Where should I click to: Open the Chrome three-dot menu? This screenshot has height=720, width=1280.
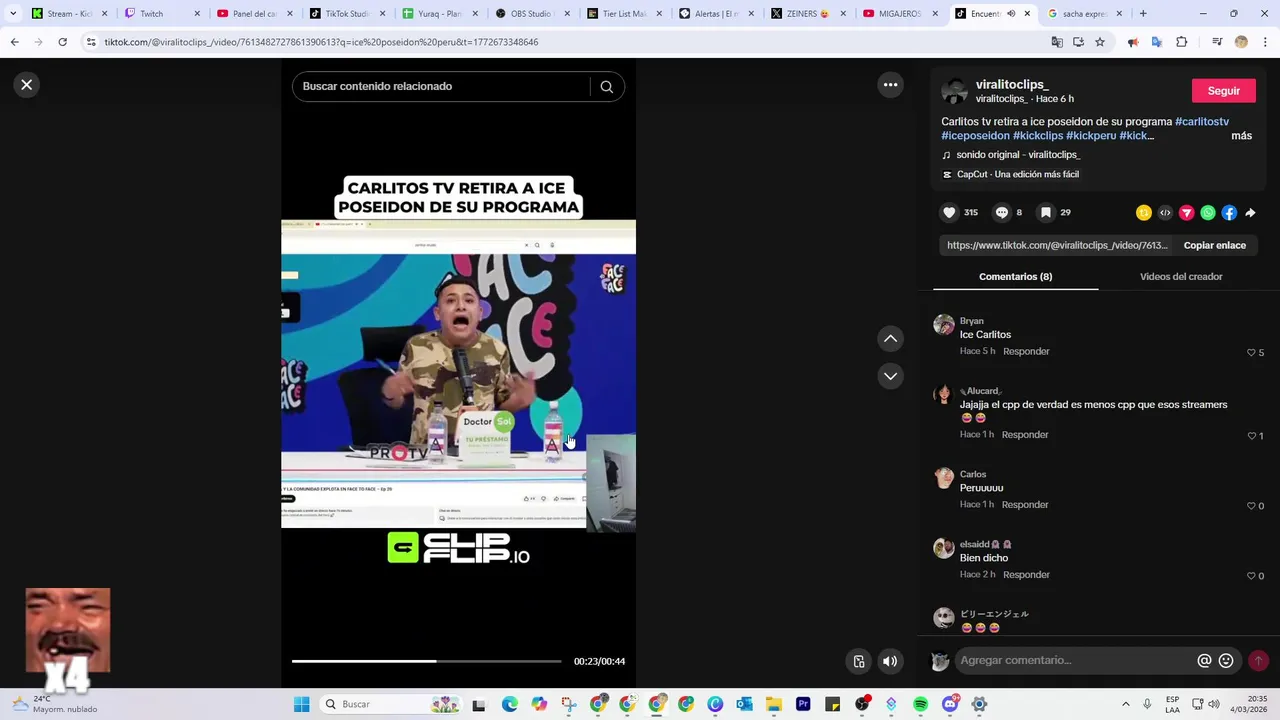[x=1264, y=42]
